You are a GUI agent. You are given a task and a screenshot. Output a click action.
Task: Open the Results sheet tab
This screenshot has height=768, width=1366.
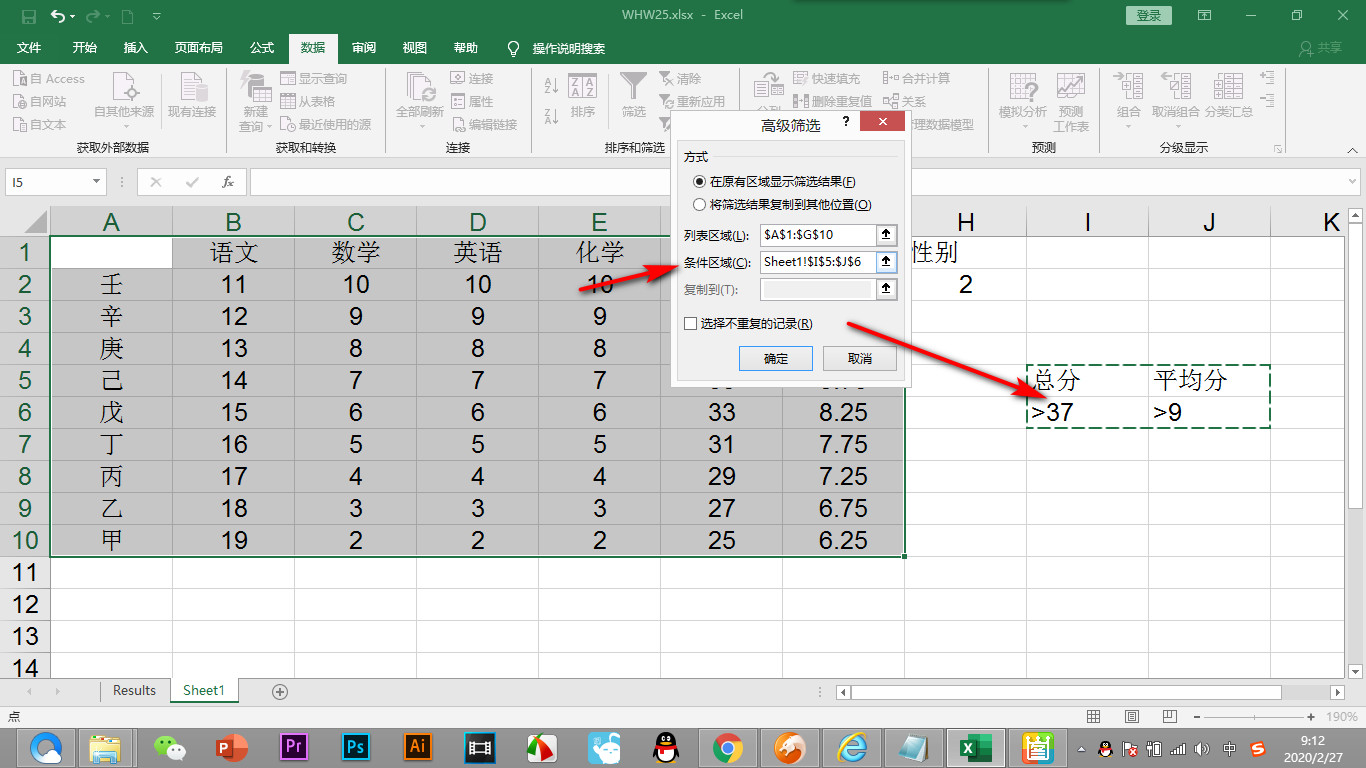coord(134,690)
